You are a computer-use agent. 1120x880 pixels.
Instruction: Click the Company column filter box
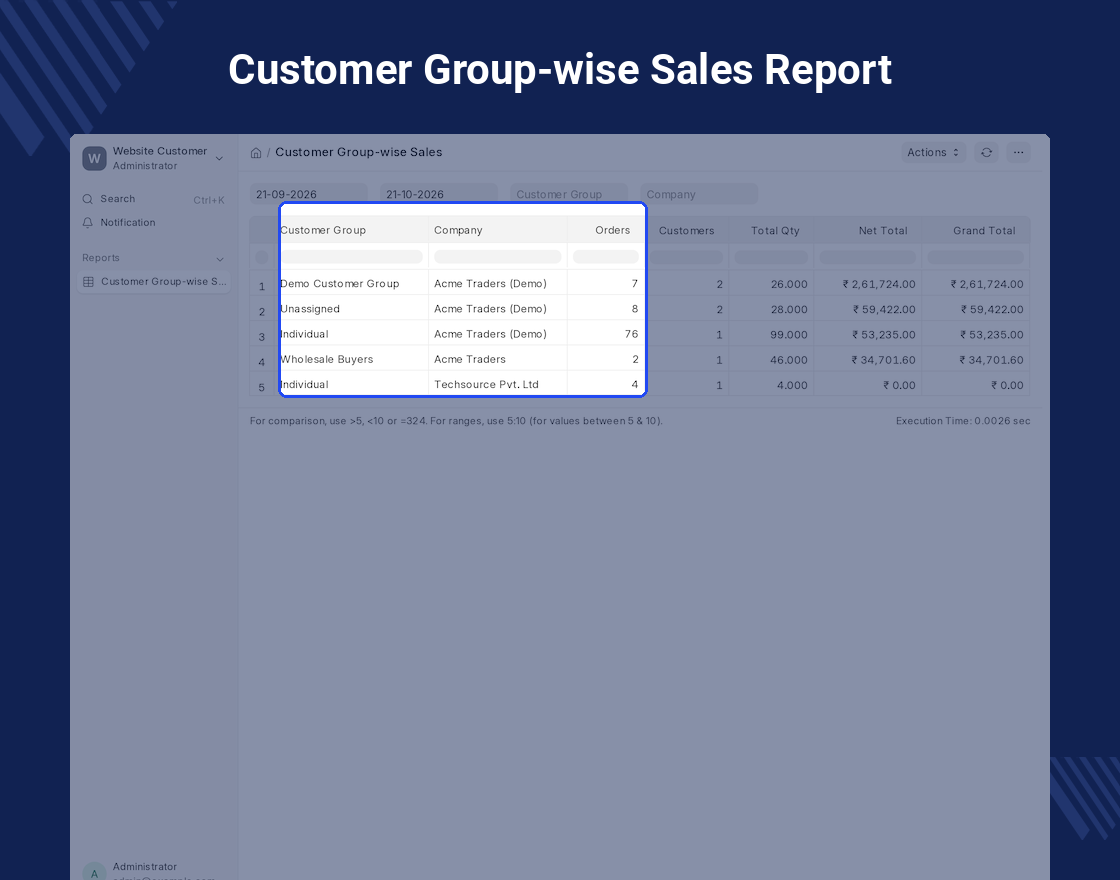click(498, 256)
